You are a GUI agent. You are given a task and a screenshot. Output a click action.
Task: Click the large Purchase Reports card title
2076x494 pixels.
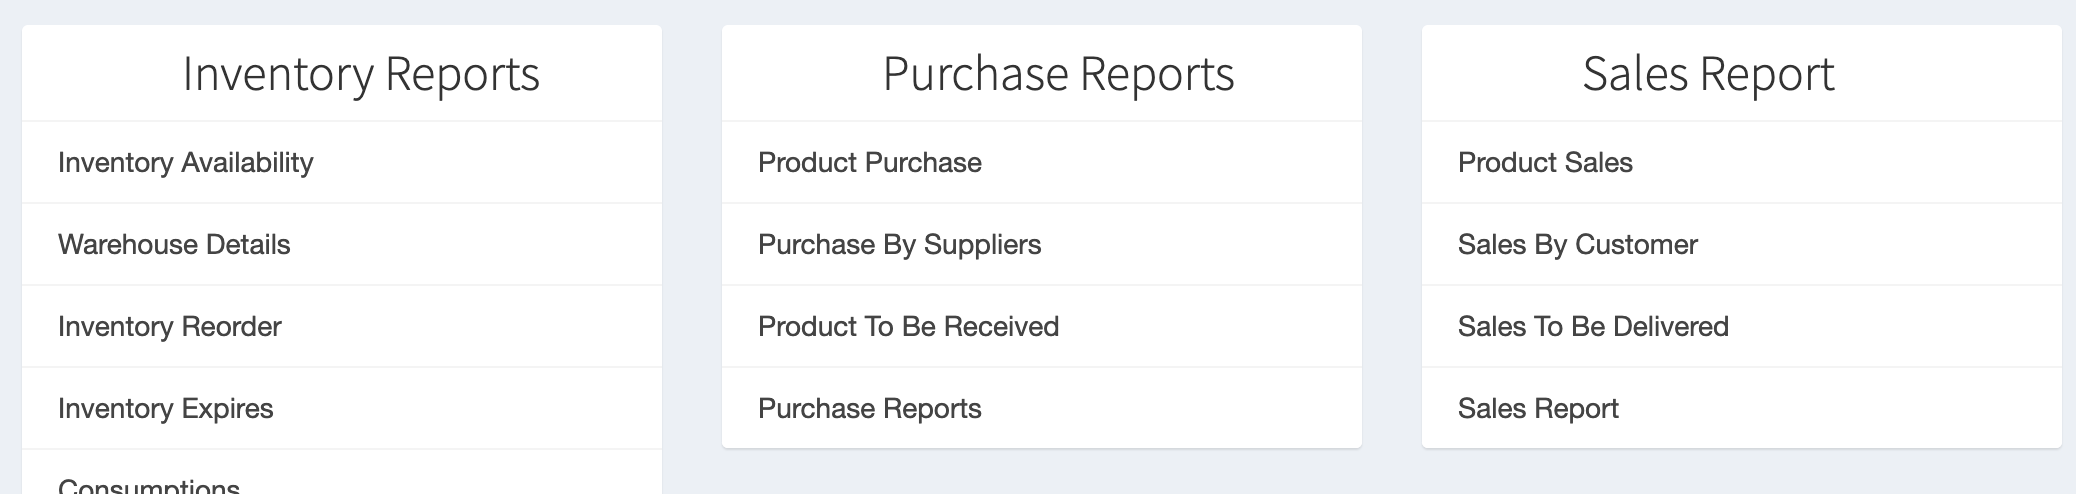pyautogui.click(x=1059, y=74)
